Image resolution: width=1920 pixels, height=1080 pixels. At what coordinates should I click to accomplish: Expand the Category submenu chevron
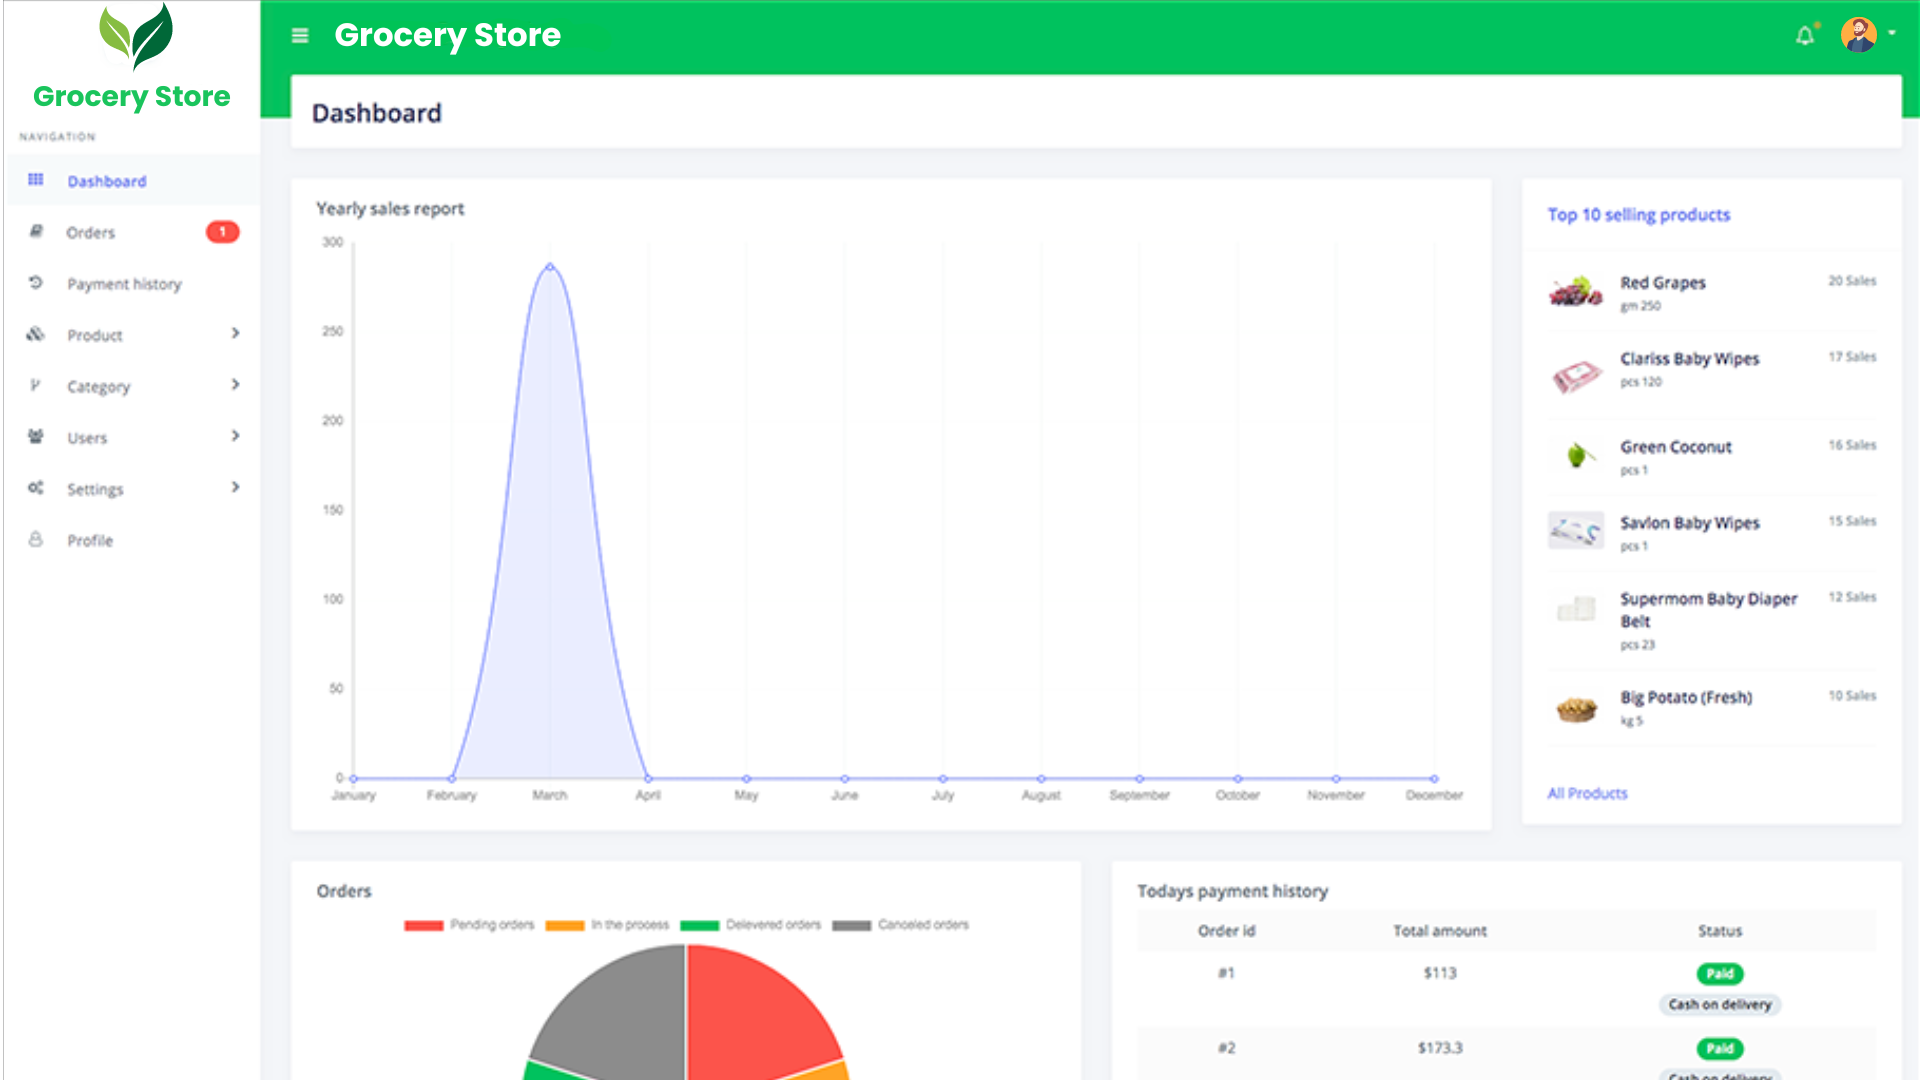[x=236, y=384]
